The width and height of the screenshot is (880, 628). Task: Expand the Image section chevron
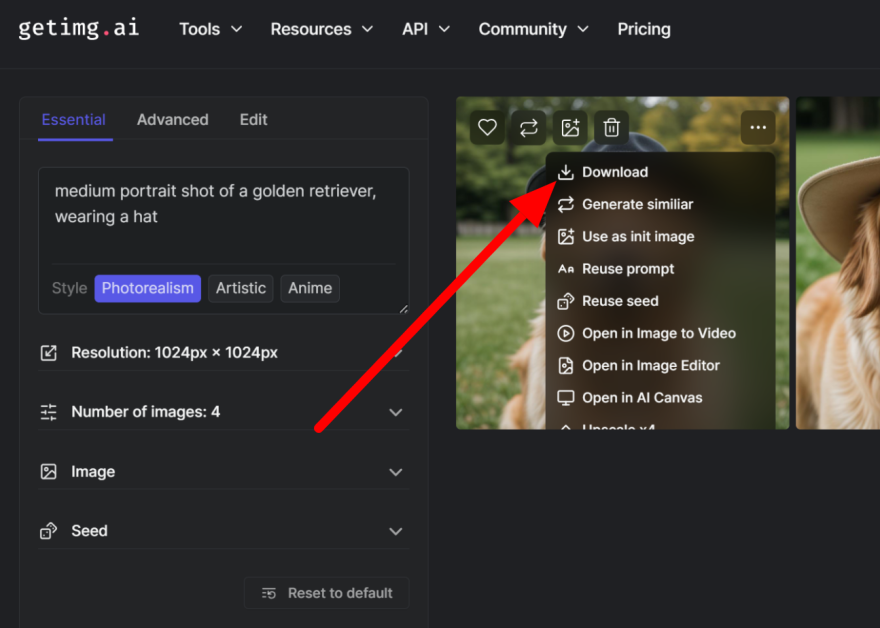[x=396, y=472]
